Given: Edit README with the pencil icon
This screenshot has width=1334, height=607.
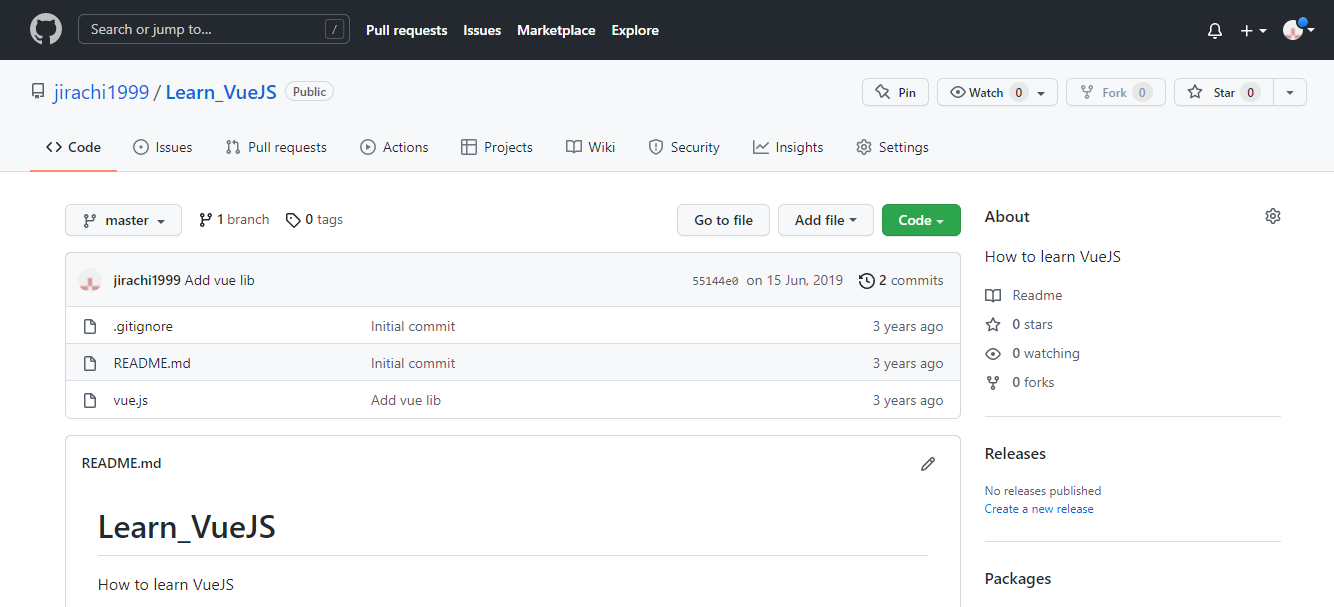Looking at the screenshot, I should (x=928, y=464).
